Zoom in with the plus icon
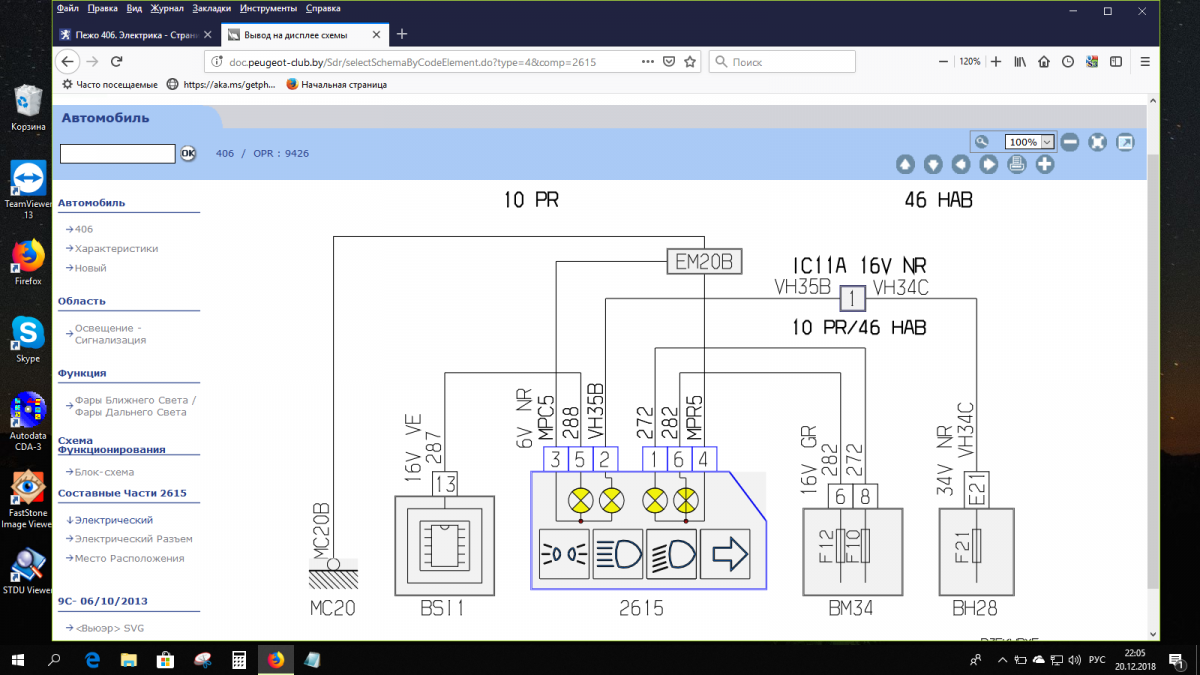Viewport: 1200px width, 675px height. point(1045,164)
